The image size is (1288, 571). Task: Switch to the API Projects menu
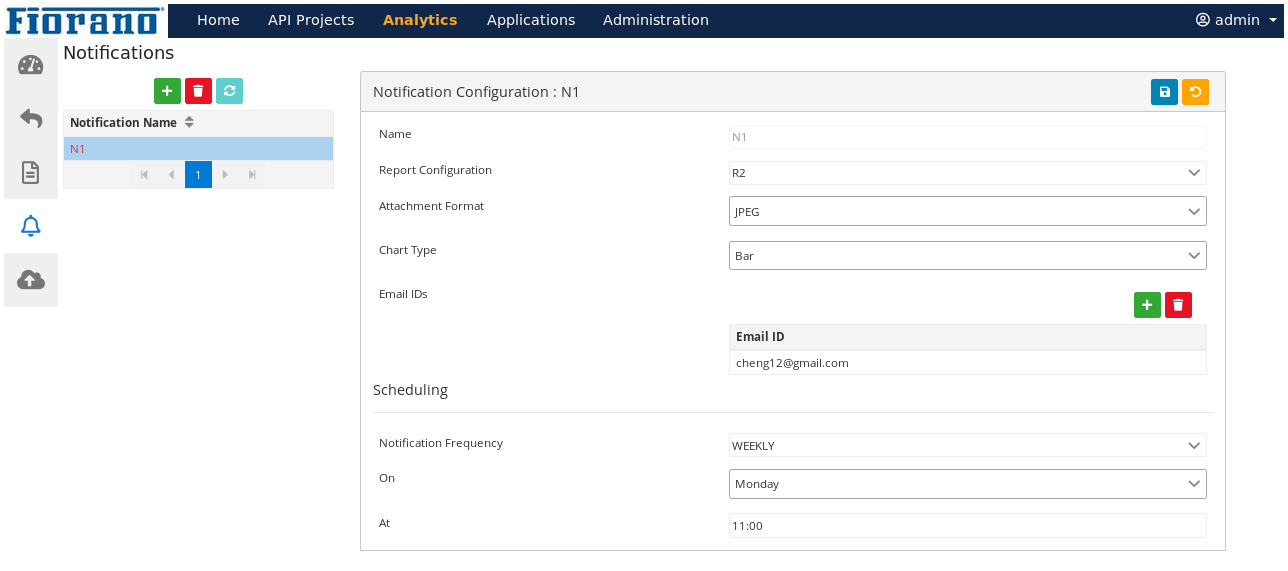click(x=311, y=20)
